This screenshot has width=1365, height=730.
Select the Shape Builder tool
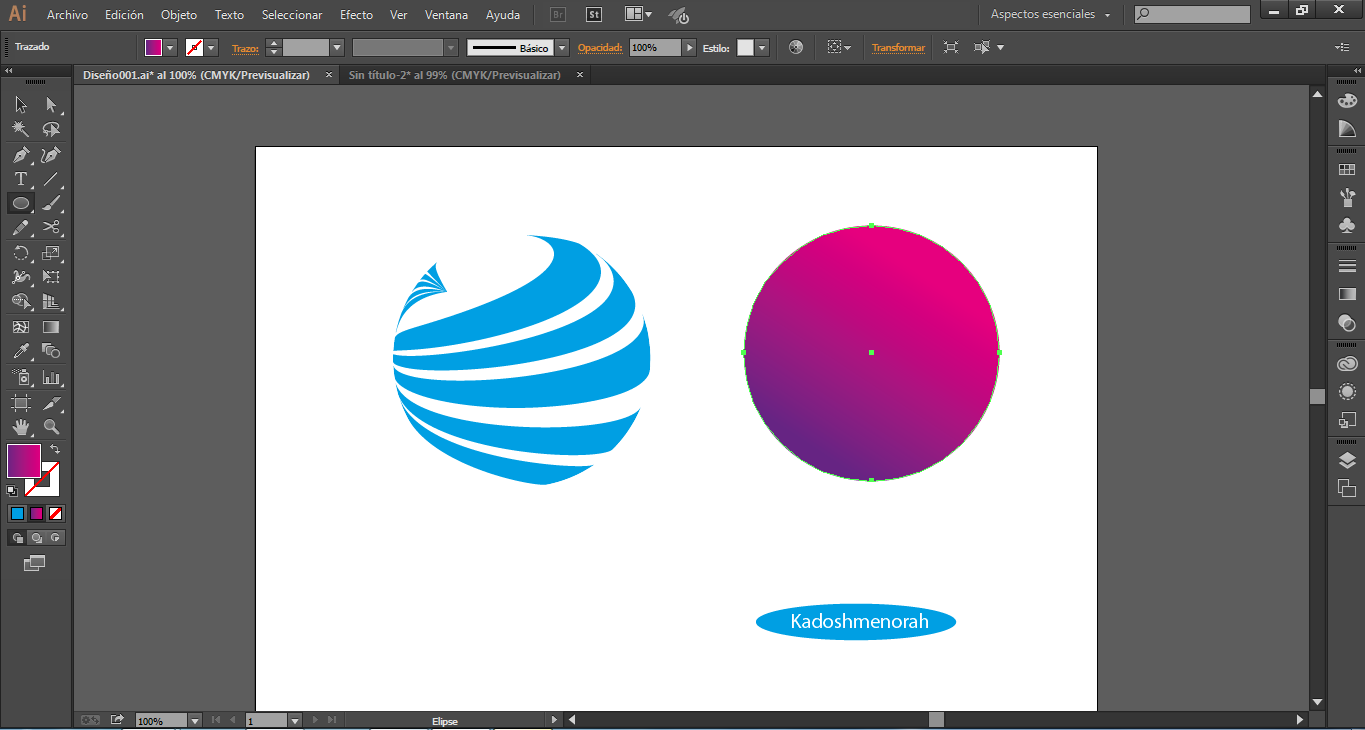click(x=21, y=302)
